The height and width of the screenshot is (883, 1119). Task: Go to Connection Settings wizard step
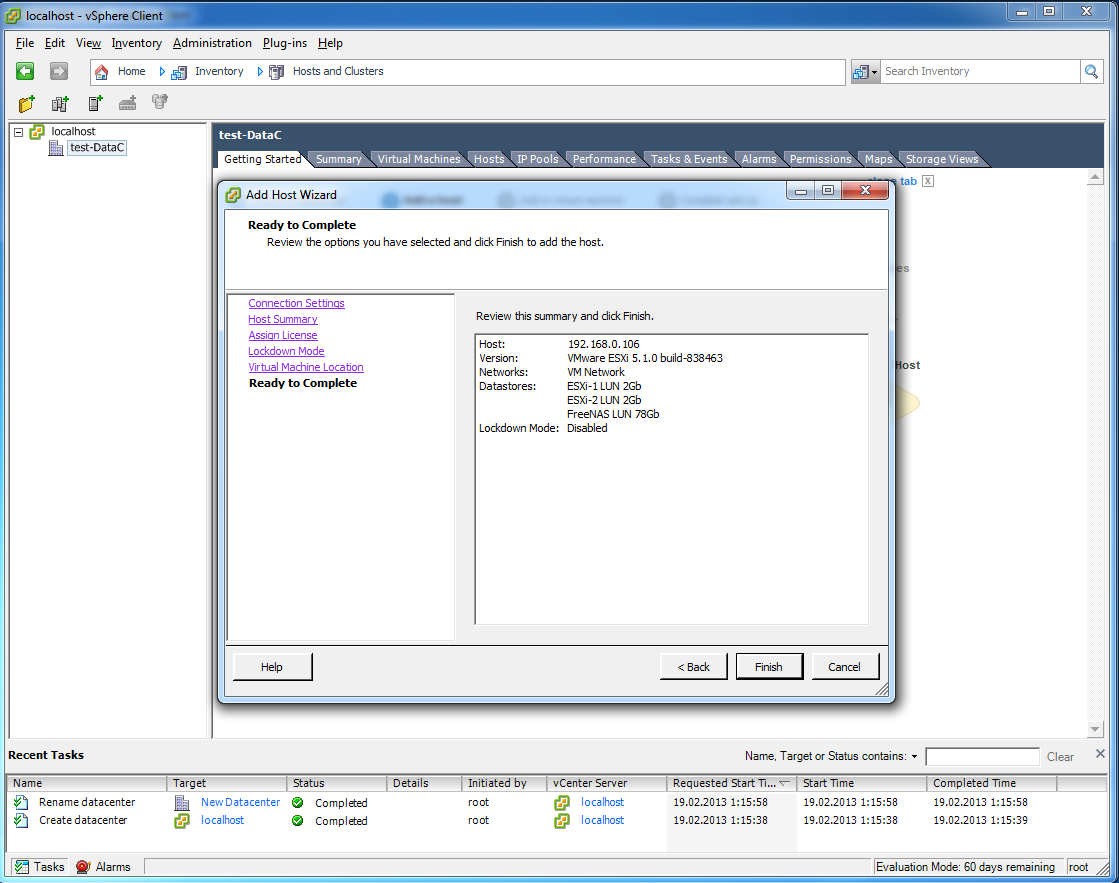click(296, 303)
